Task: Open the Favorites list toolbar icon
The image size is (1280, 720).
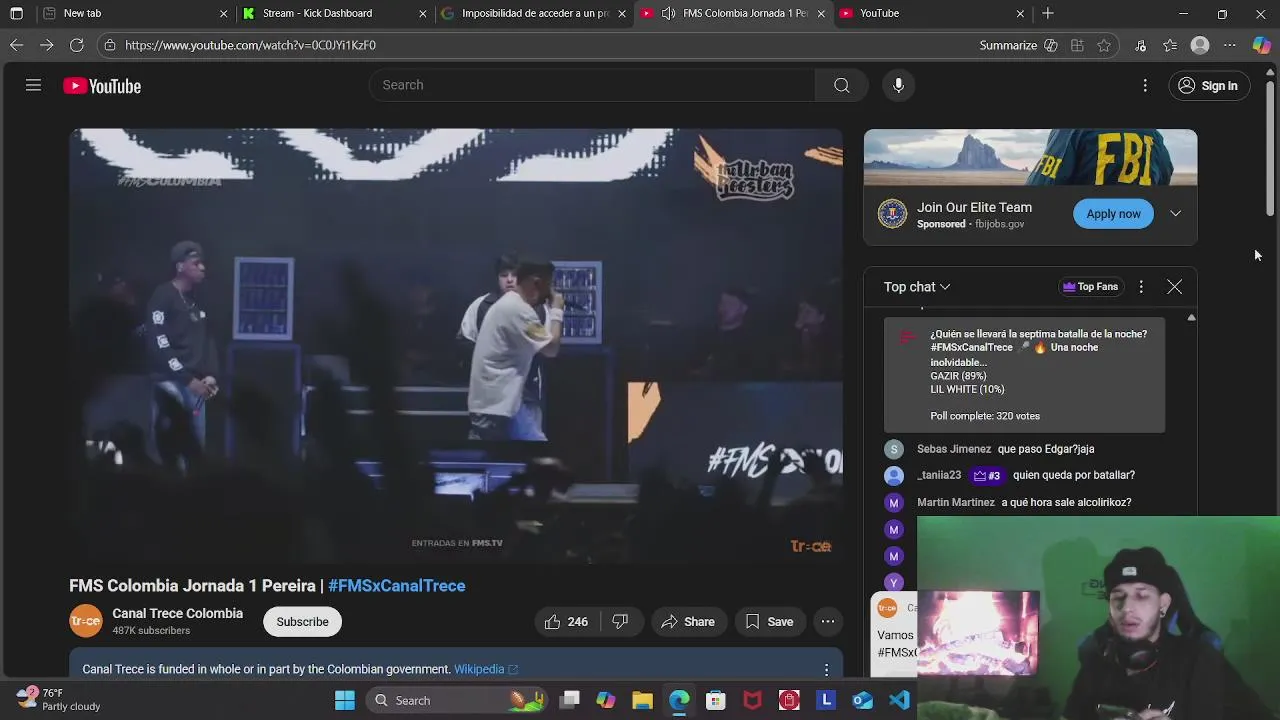Action: pos(1170,45)
